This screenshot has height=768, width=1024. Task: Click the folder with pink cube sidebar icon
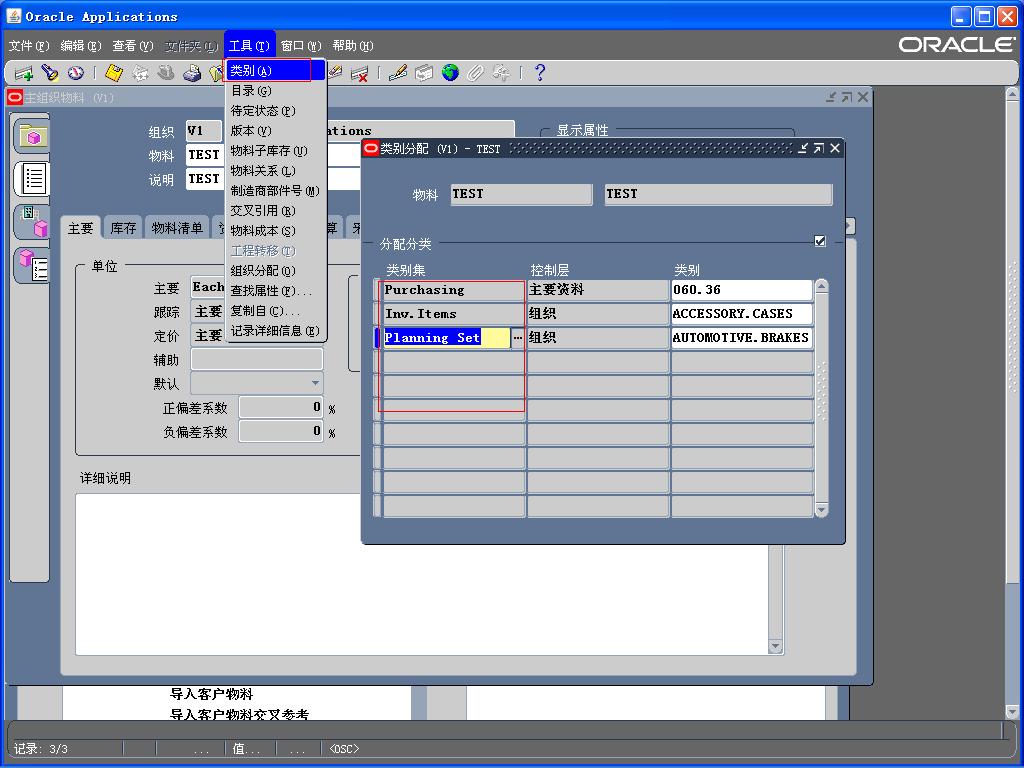[x=31, y=136]
